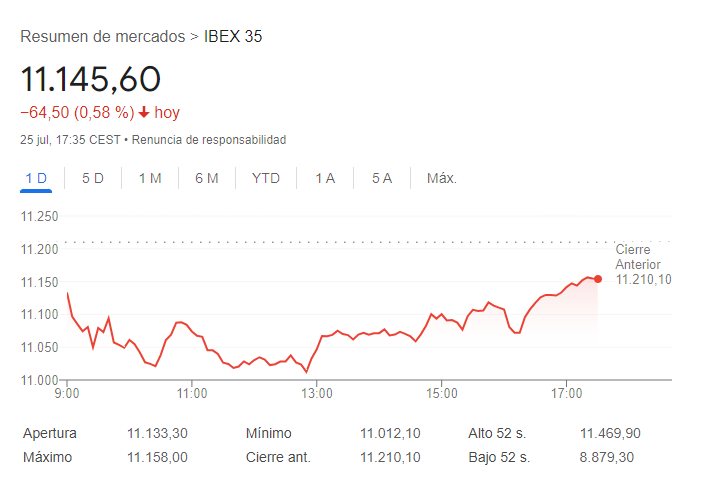Image resolution: width=703 pixels, height=479 pixels.
Task: Show the 1 A chart range
Action: coord(325,178)
